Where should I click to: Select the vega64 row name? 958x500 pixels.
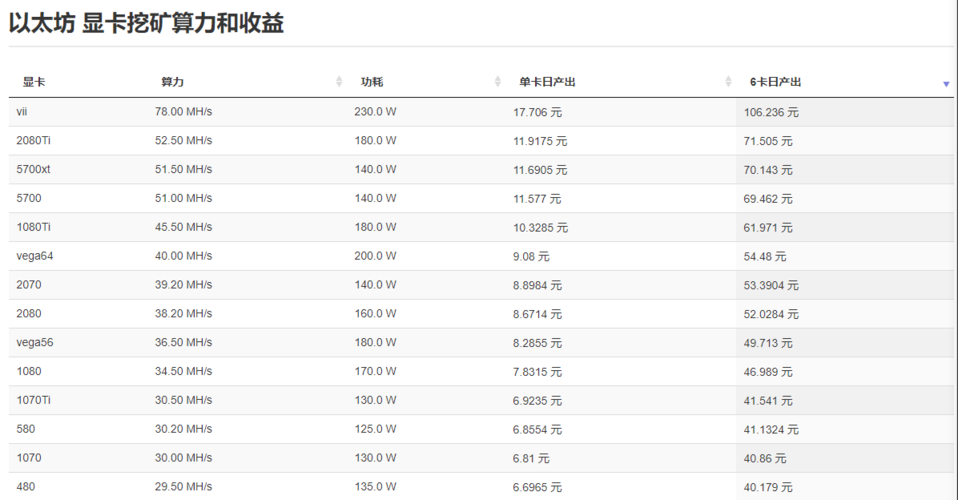(35, 256)
